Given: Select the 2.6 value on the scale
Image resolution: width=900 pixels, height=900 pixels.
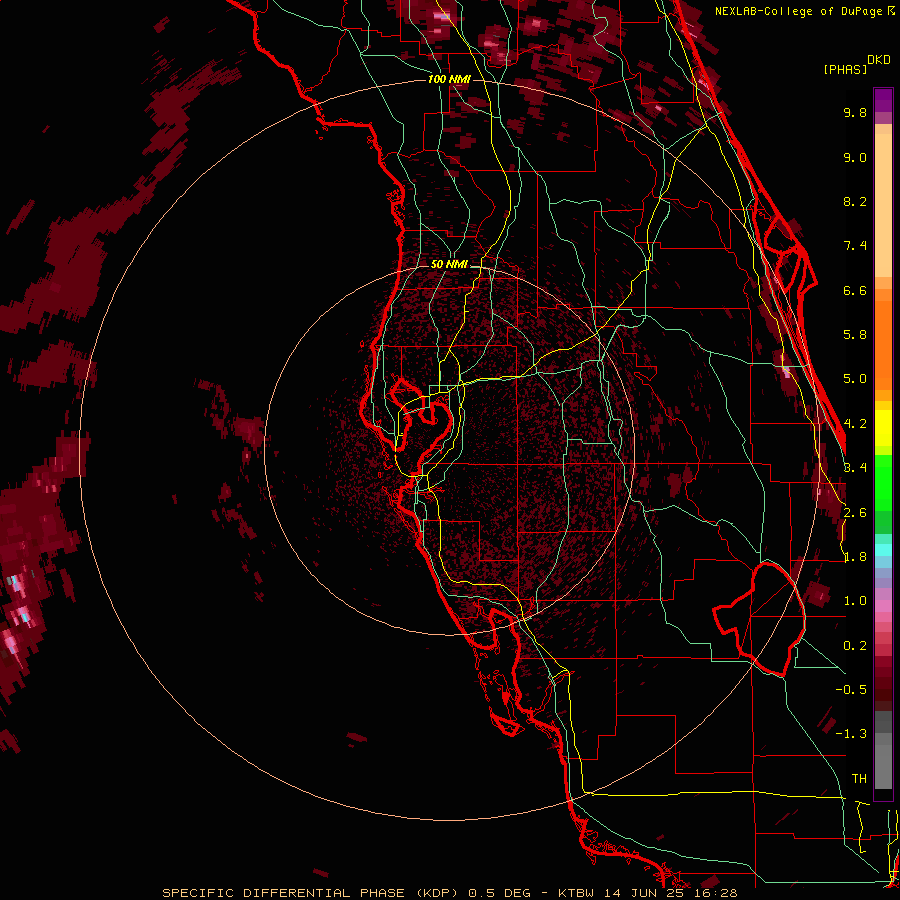Looking at the screenshot, I should [855, 513].
